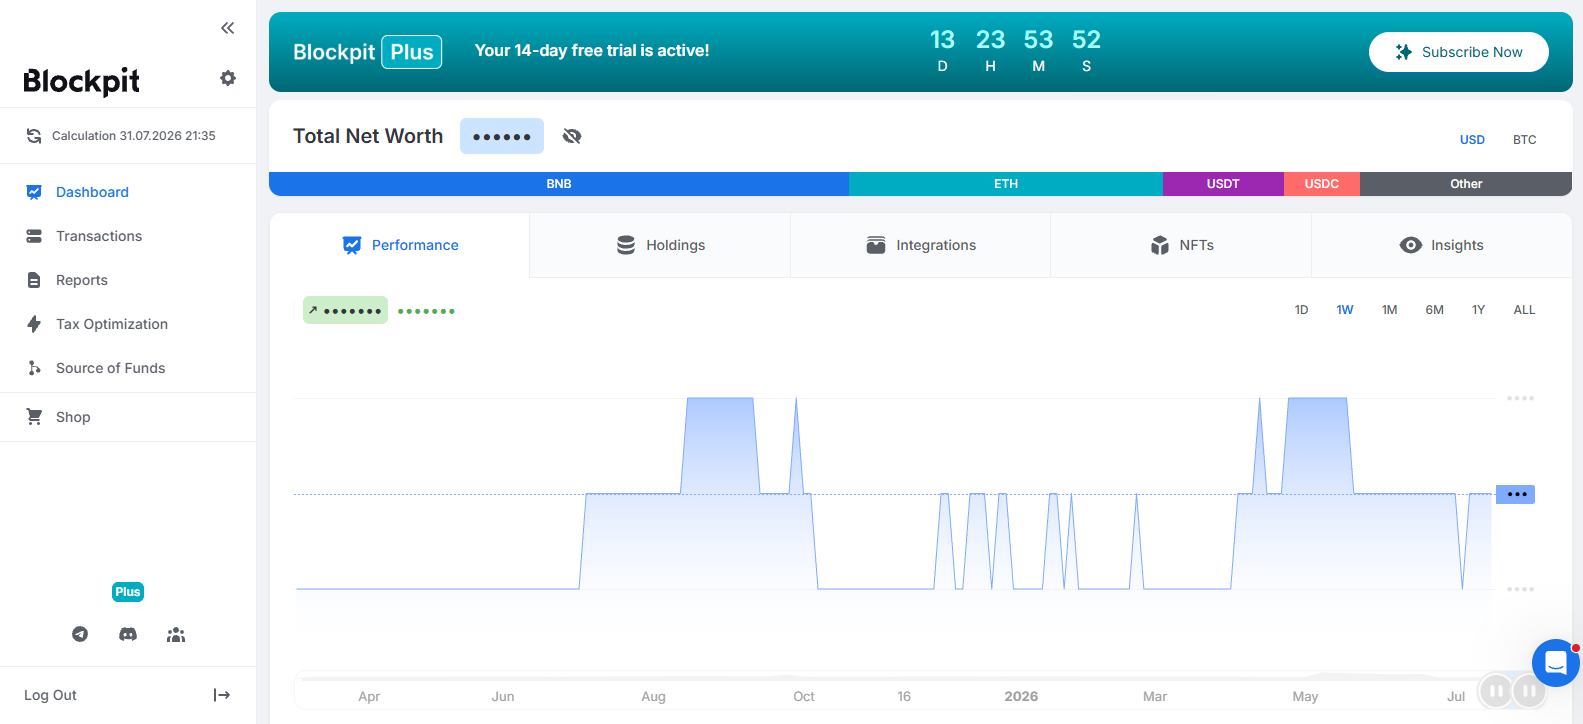Open the community group icon
The width and height of the screenshot is (1583, 724).
pyautogui.click(x=176, y=634)
